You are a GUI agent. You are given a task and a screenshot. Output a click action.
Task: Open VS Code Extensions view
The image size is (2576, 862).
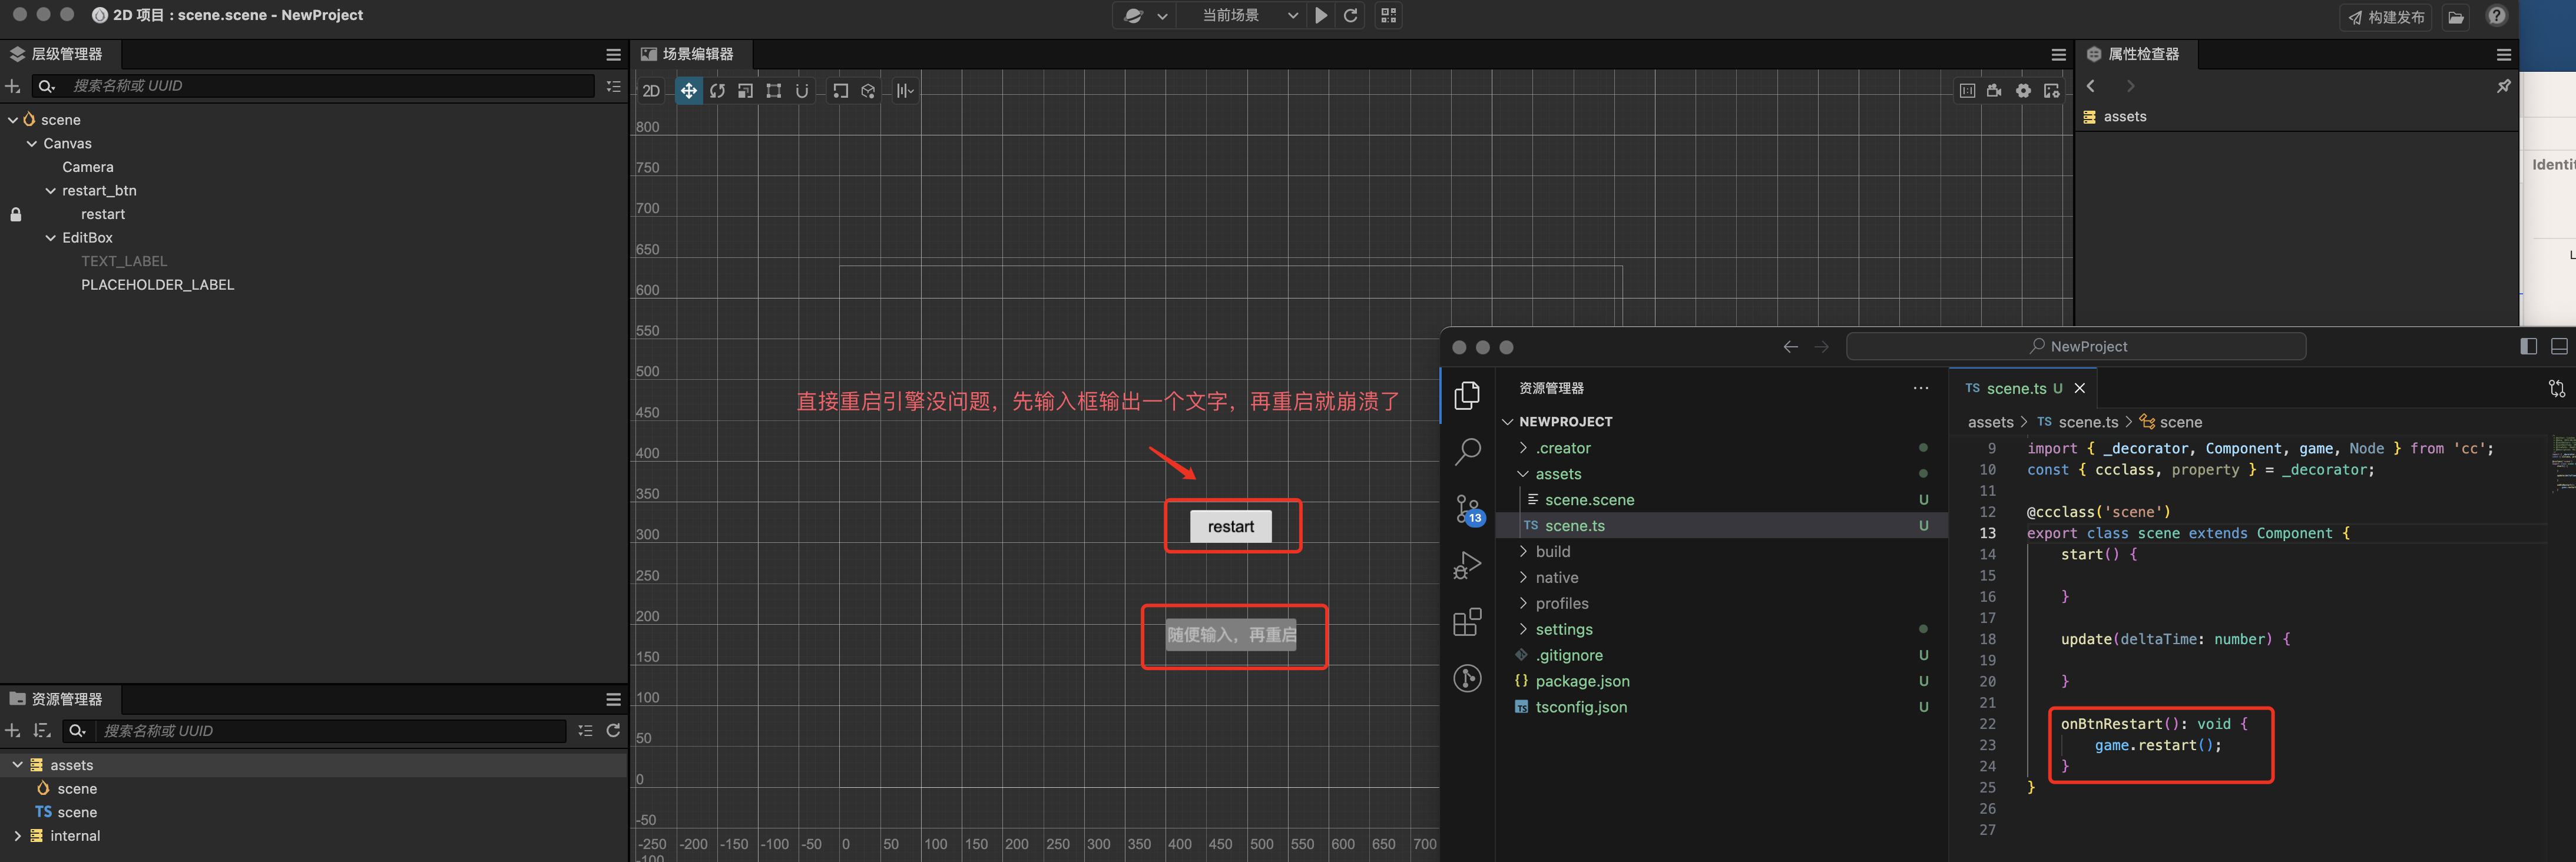[1467, 622]
